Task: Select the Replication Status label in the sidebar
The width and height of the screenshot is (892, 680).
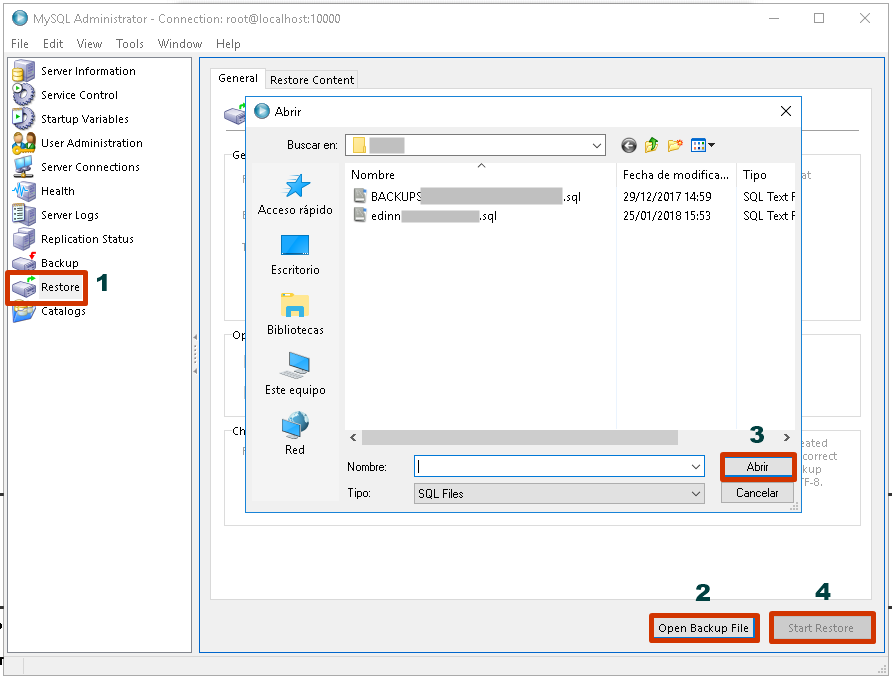Action: pyautogui.click(x=87, y=239)
